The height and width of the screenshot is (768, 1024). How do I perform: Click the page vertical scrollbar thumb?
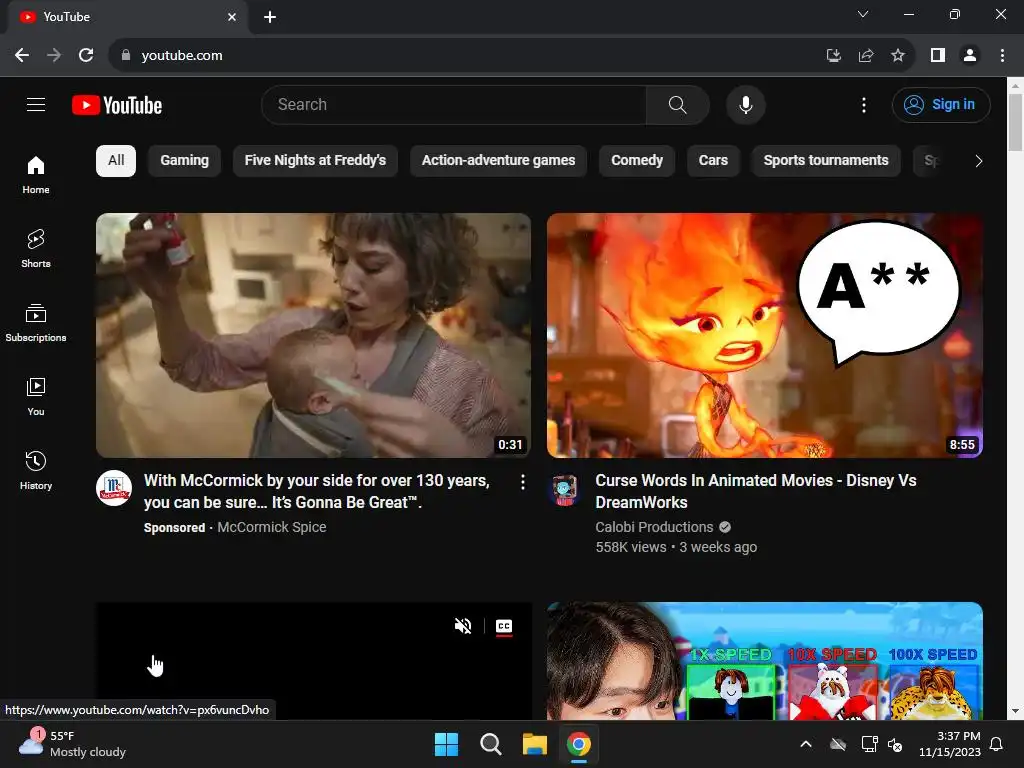(1015, 123)
